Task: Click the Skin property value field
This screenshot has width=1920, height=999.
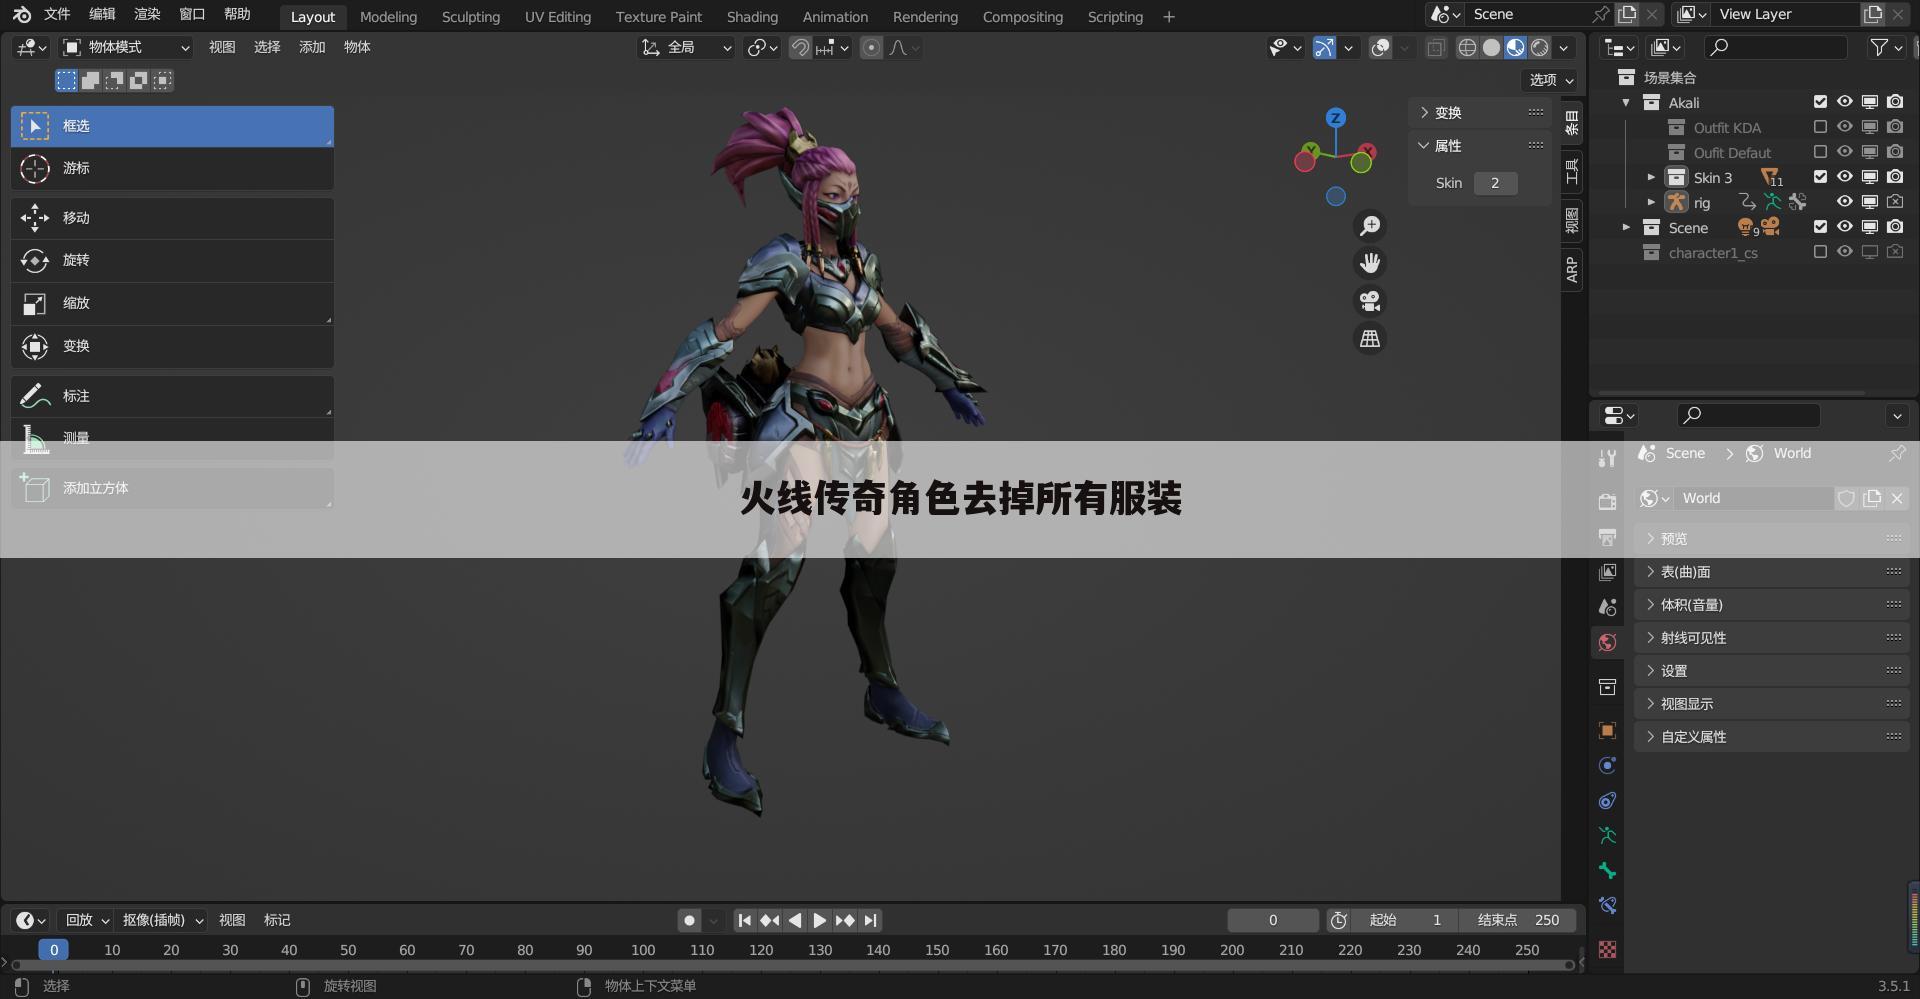Action: [1495, 183]
